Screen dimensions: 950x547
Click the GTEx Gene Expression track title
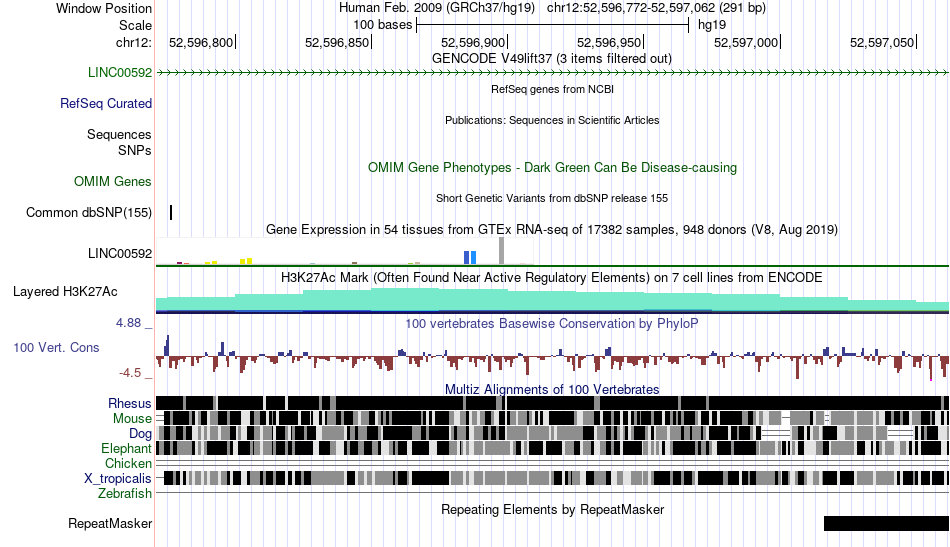[x=552, y=230]
